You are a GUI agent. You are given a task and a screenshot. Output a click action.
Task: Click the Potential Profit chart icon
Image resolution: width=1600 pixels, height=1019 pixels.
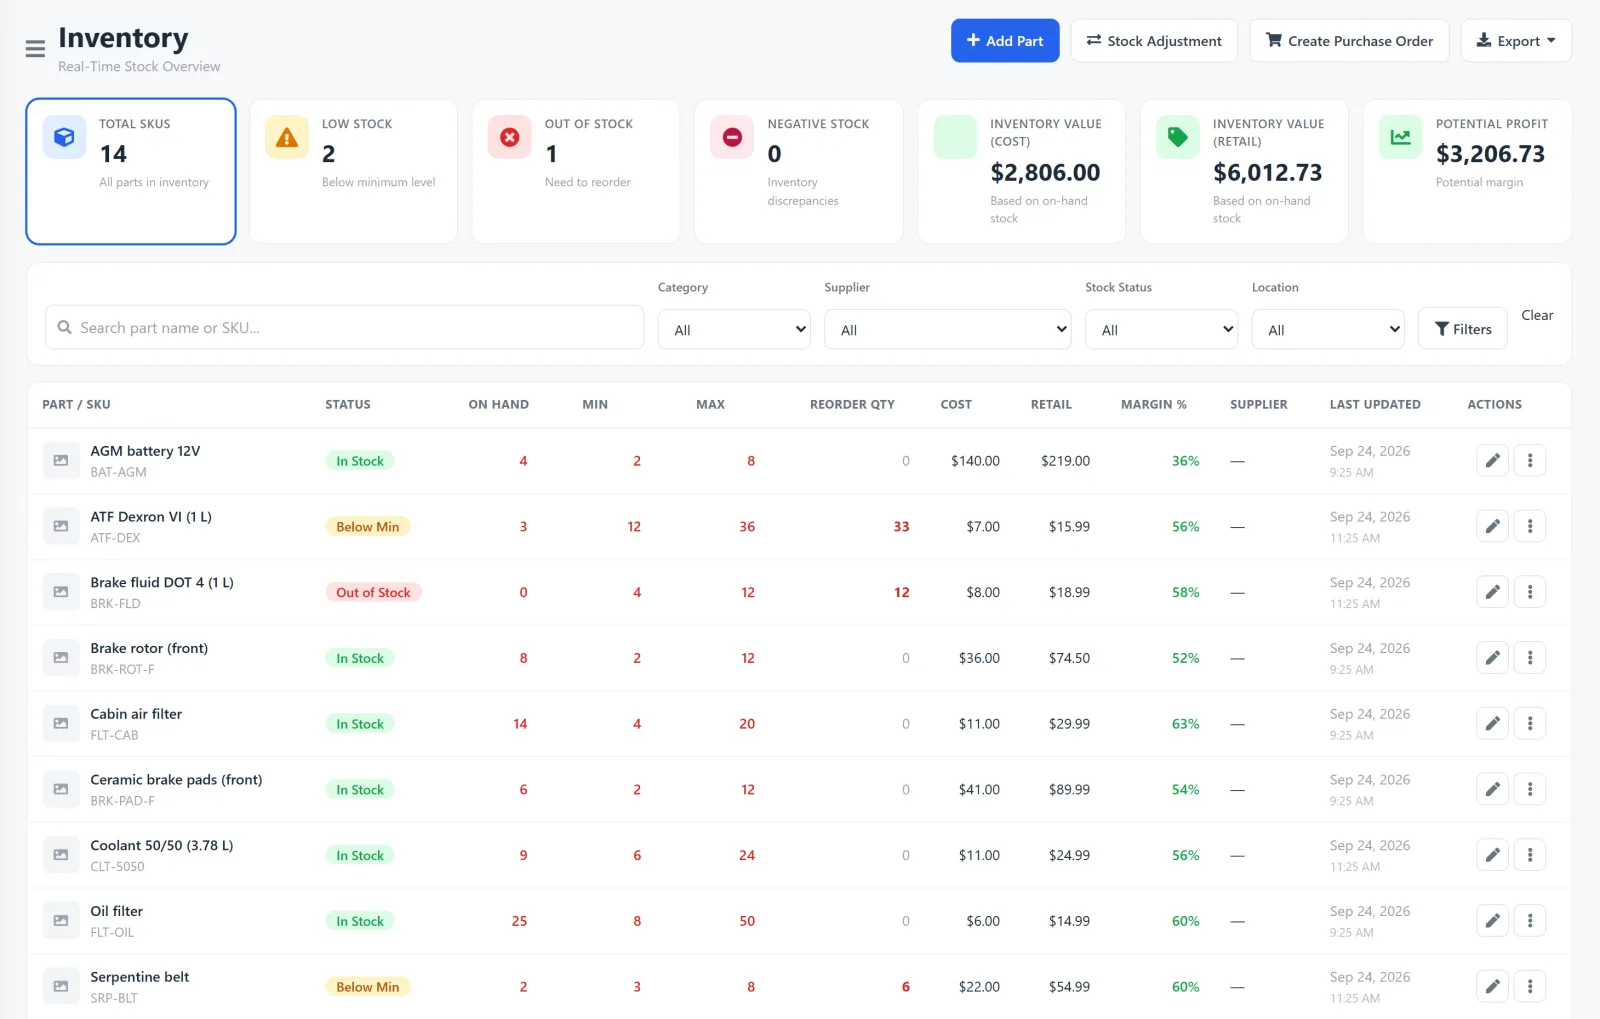(1401, 137)
